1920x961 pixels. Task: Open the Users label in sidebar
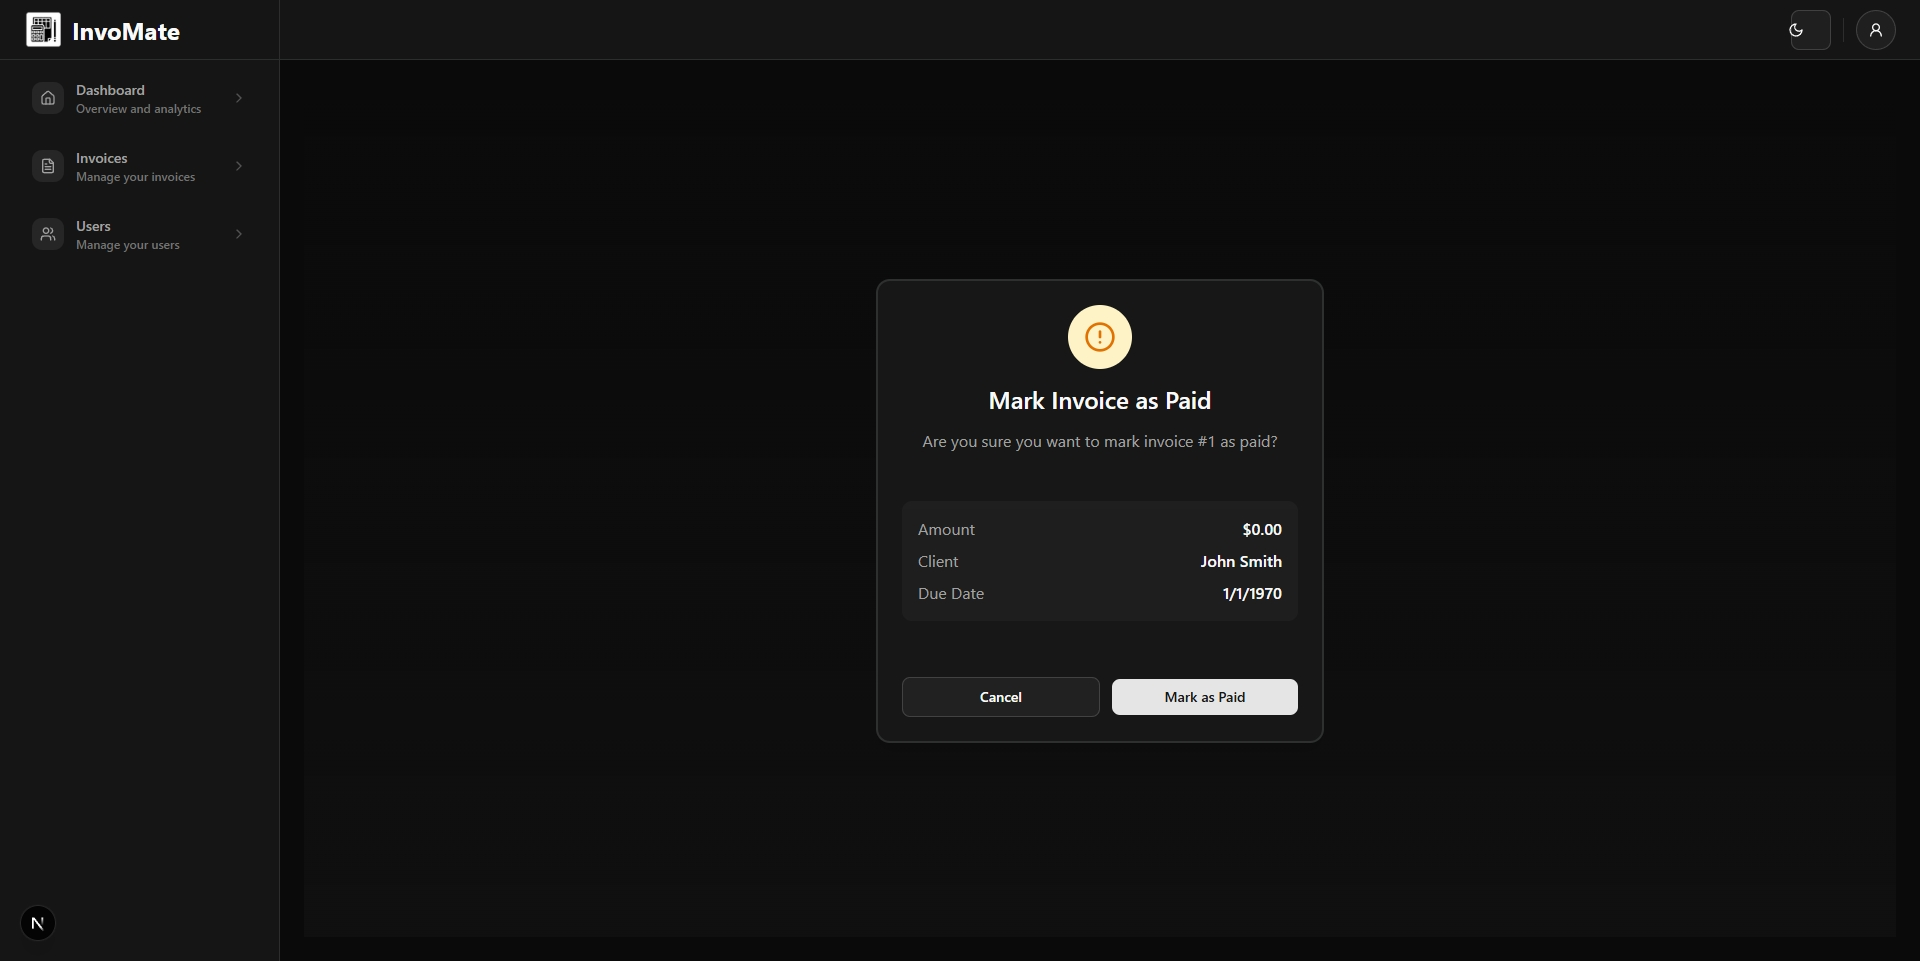(x=93, y=226)
